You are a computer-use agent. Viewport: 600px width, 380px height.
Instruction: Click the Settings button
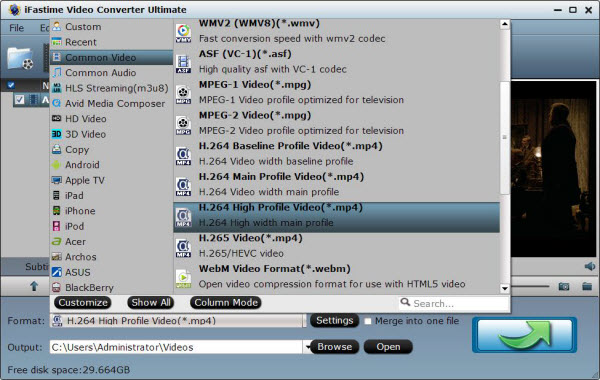click(334, 320)
